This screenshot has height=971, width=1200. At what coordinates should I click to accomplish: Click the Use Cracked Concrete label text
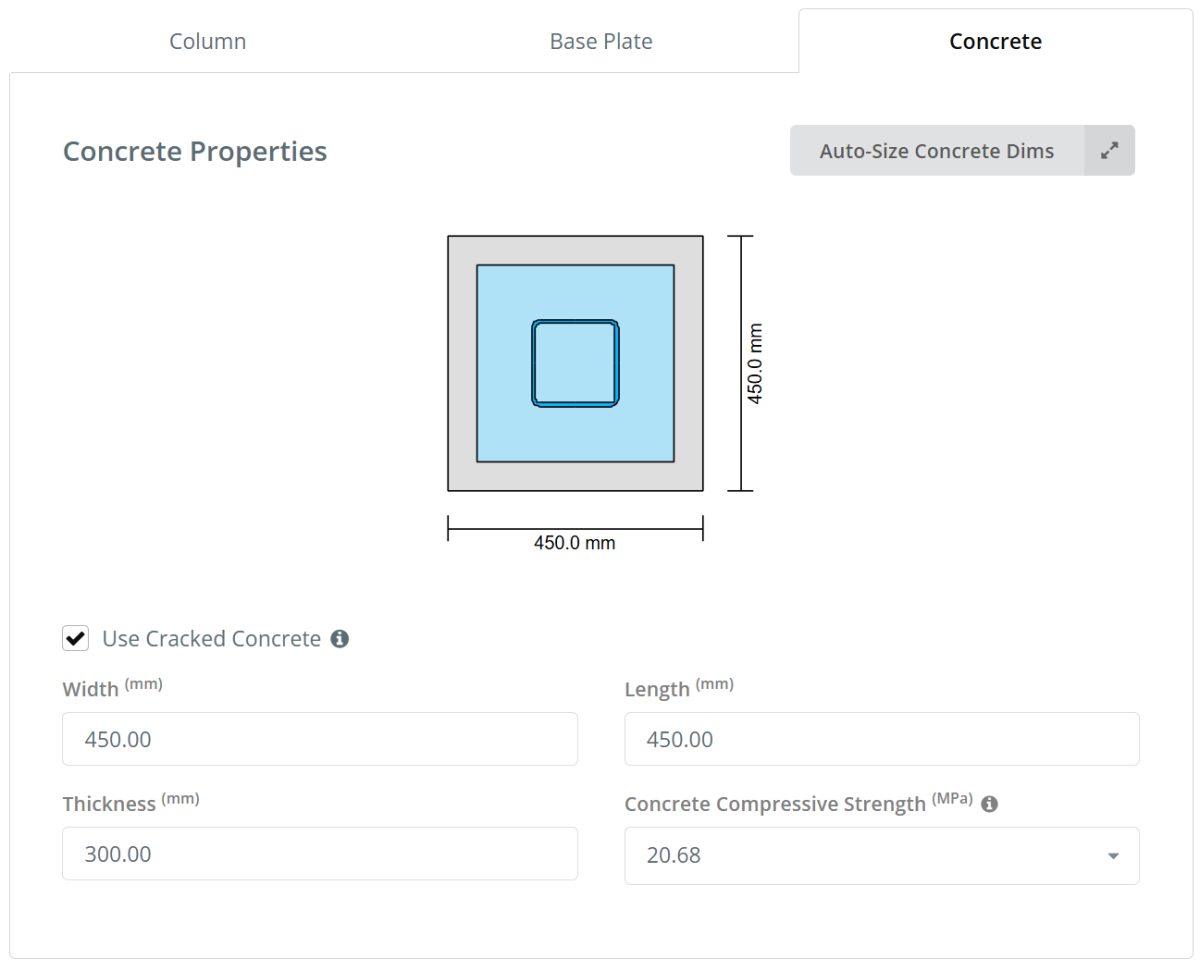pyautogui.click(x=211, y=639)
